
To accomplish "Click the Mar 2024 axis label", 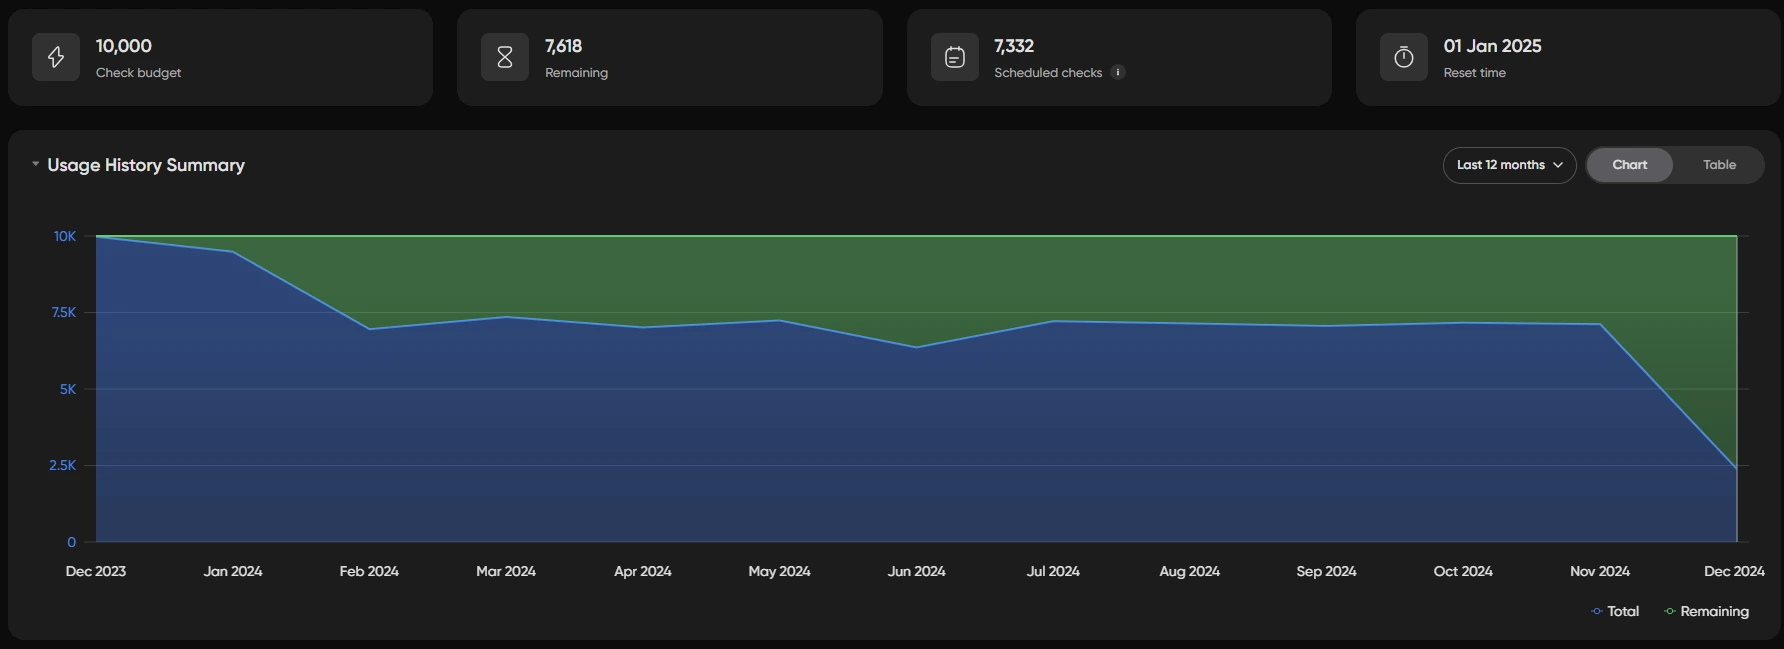I will pos(506,571).
